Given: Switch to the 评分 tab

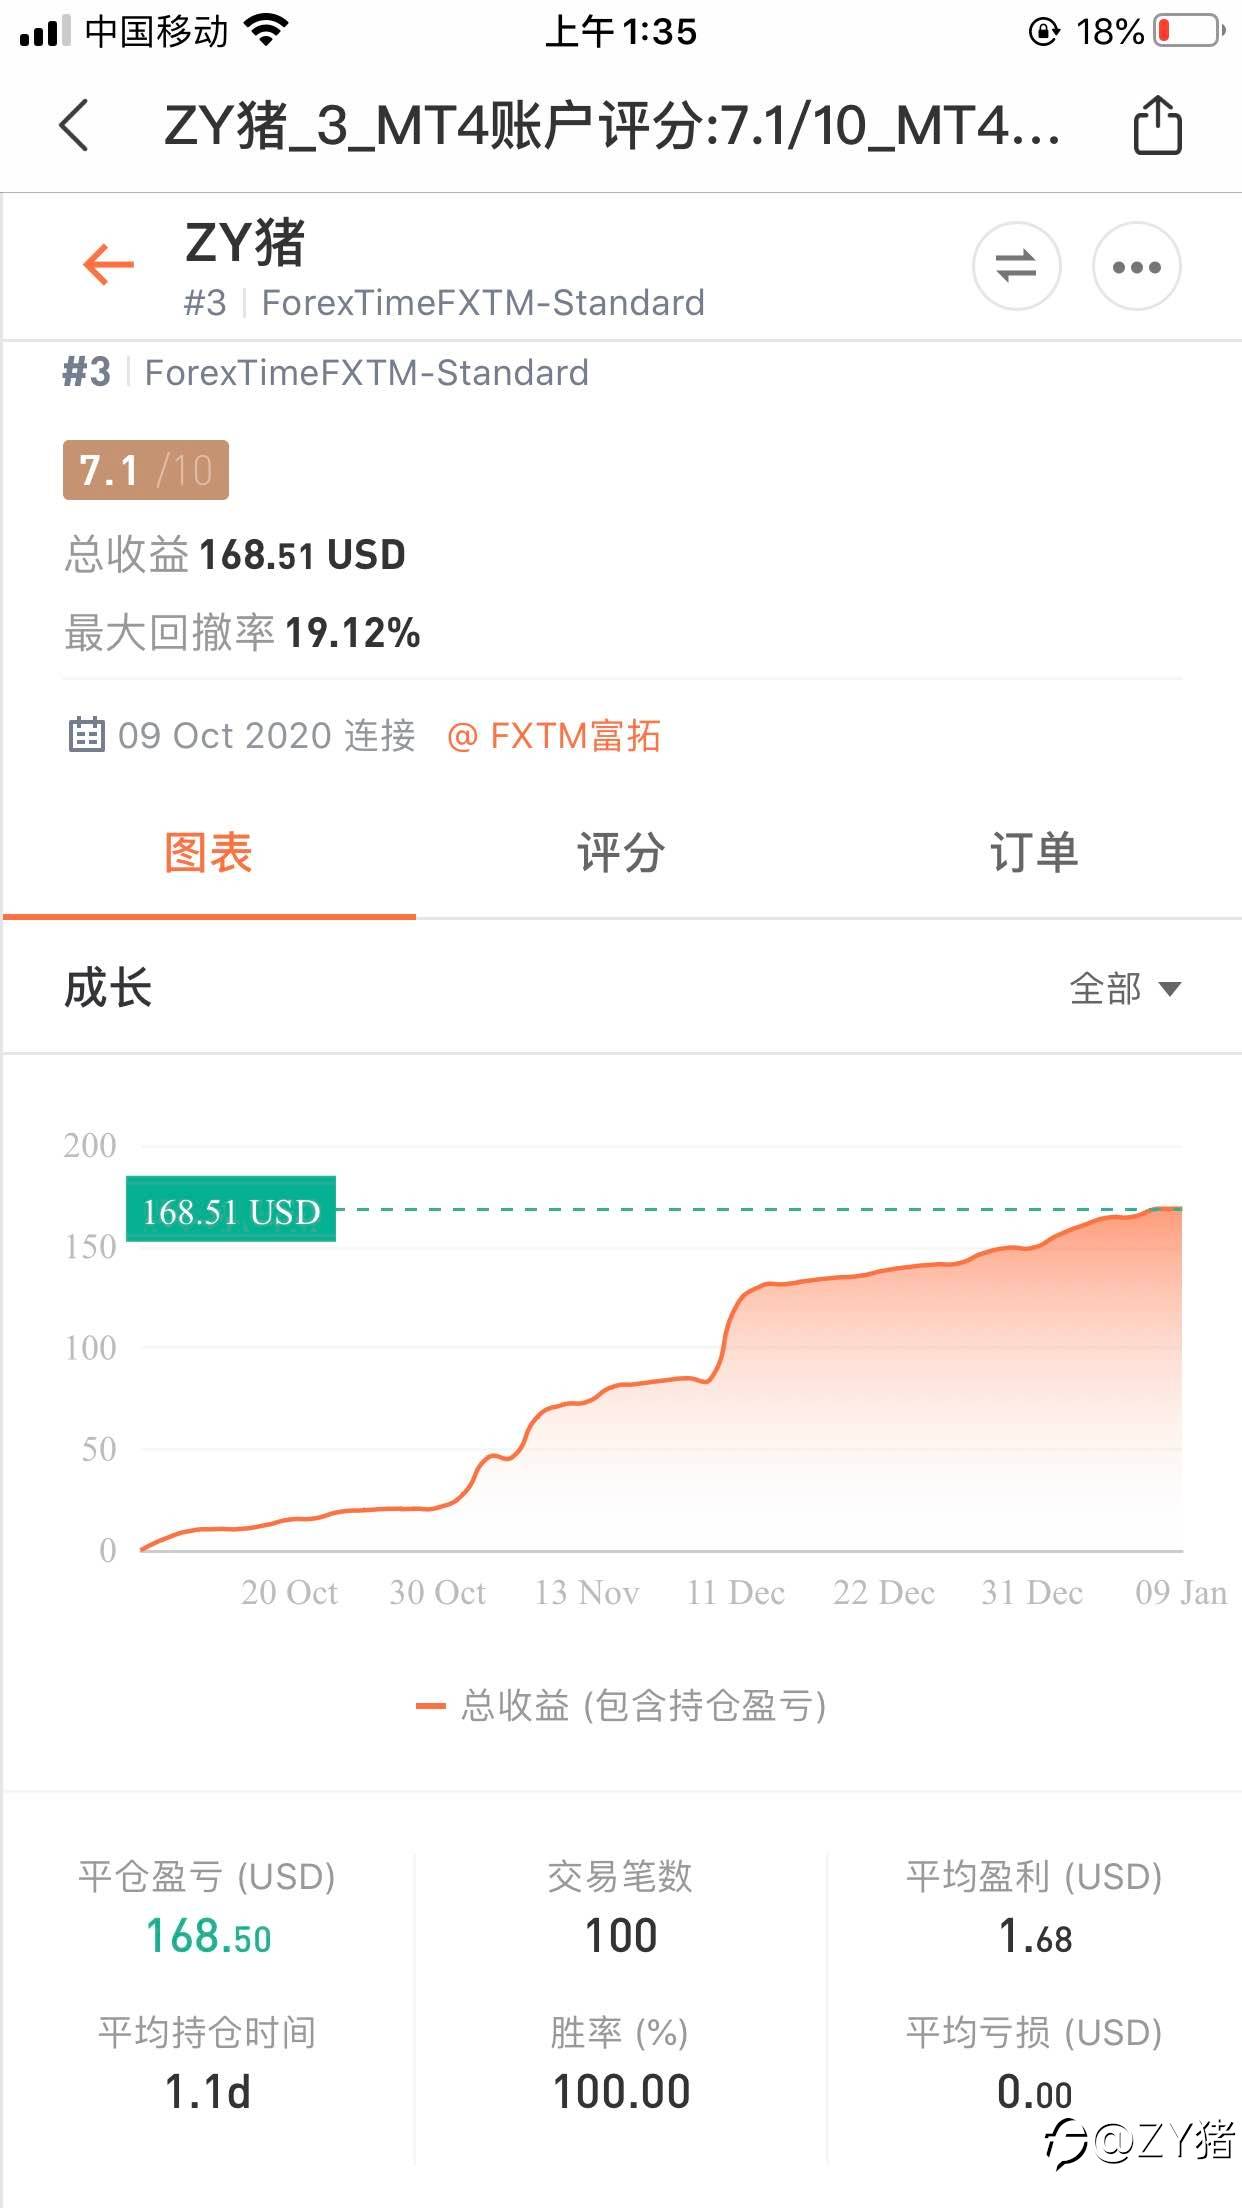Looking at the screenshot, I should pos(621,853).
